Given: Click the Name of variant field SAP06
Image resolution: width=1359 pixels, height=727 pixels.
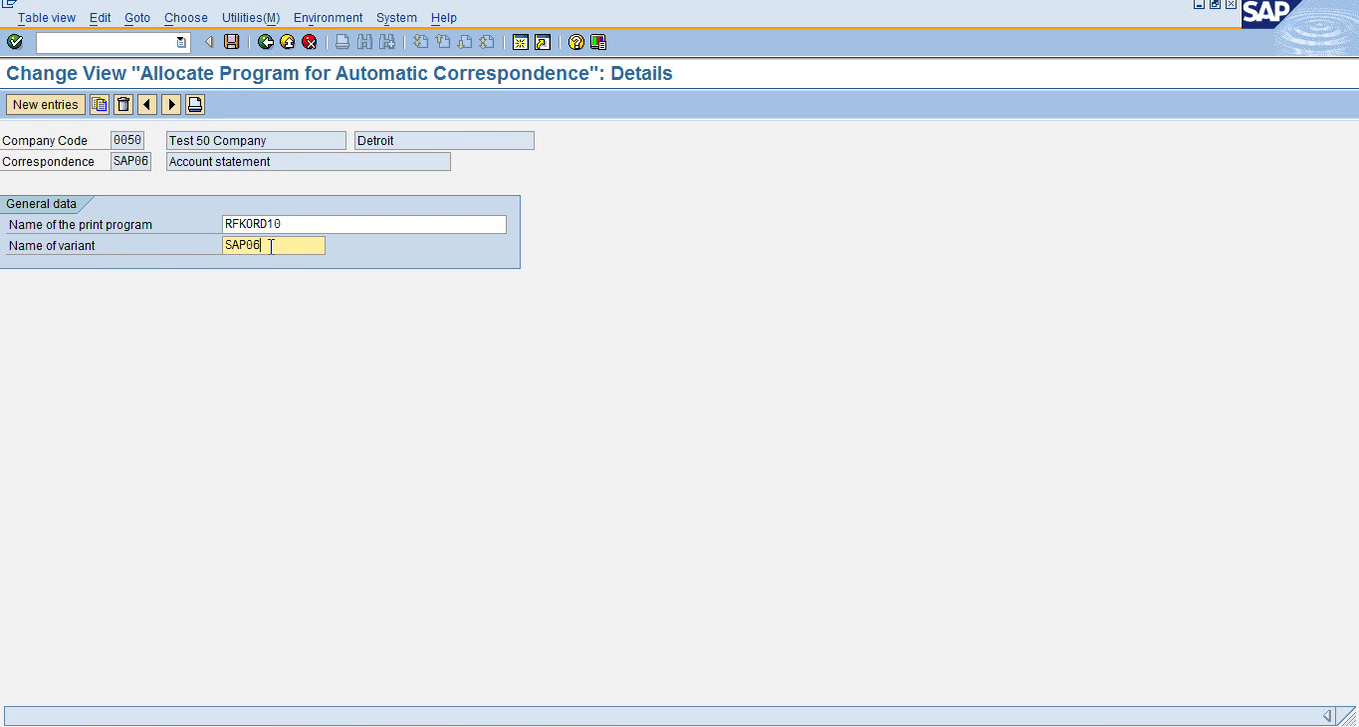Looking at the screenshot, I should pyautogui.click(x=274, y=246).
